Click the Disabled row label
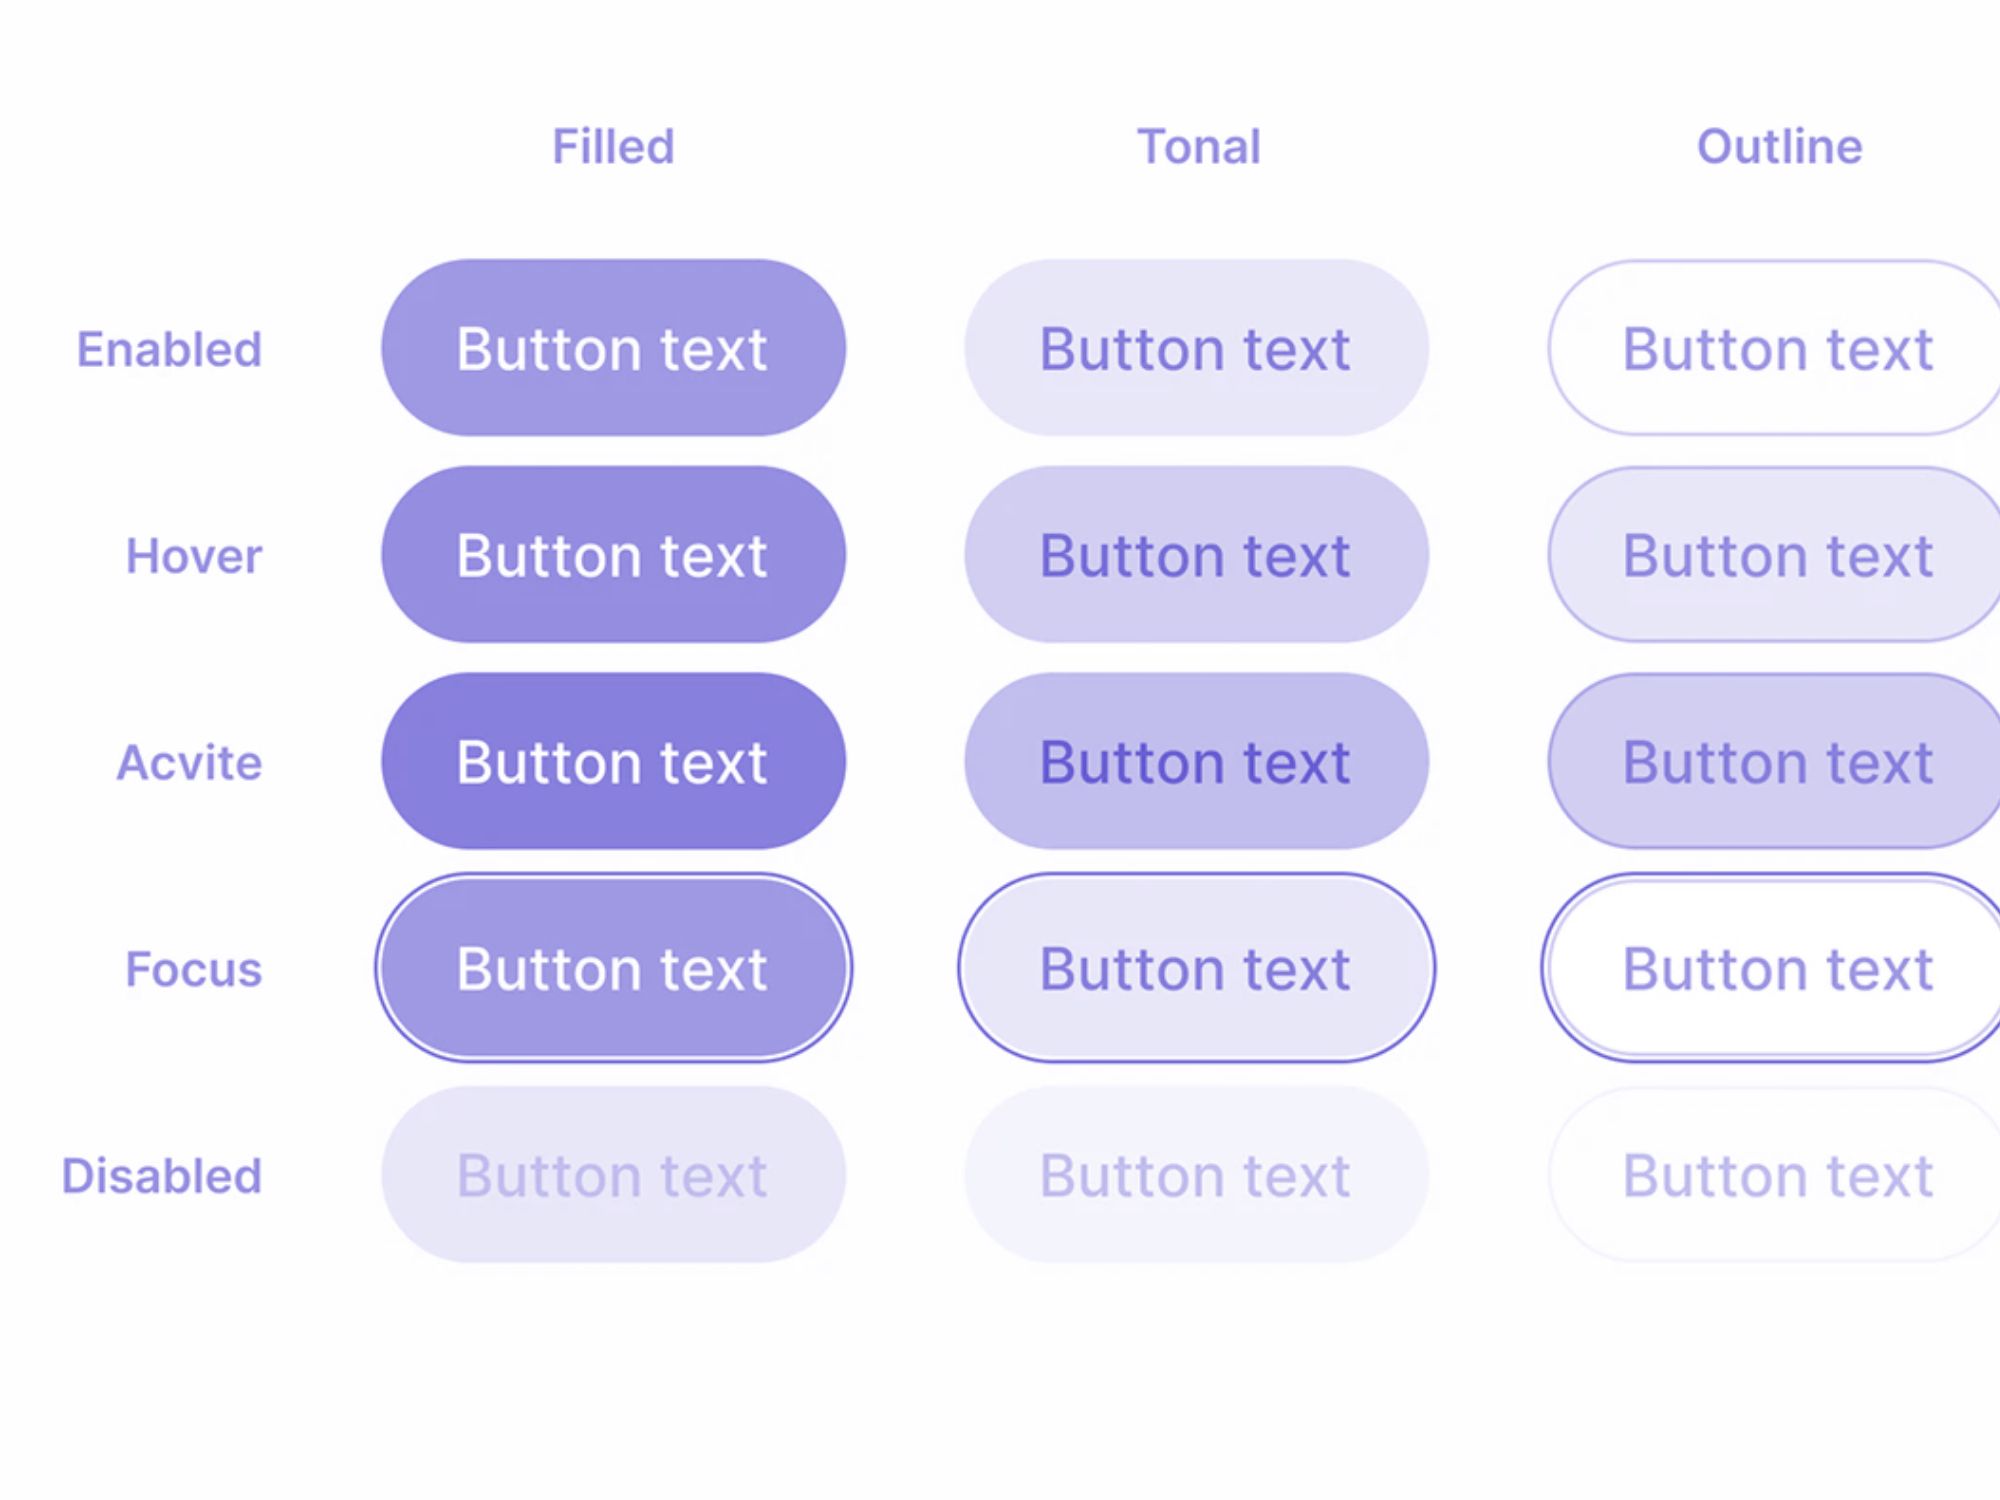This screenshot has width=2000, height=1500. tap(162, 1176)
